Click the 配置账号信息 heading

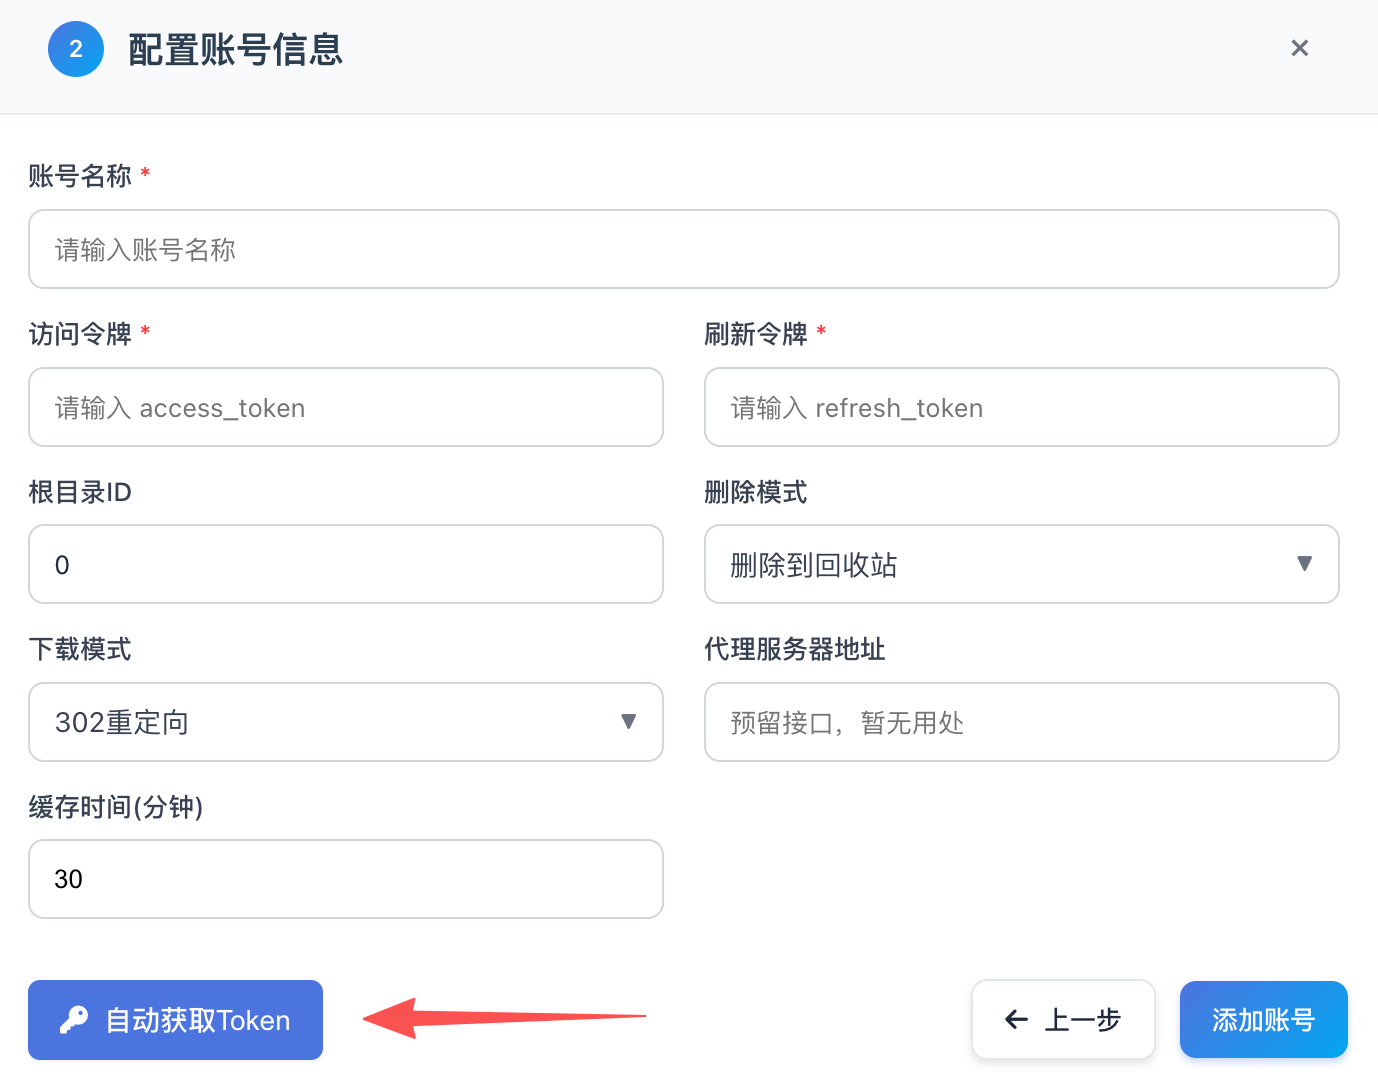[x=236, y=49]
